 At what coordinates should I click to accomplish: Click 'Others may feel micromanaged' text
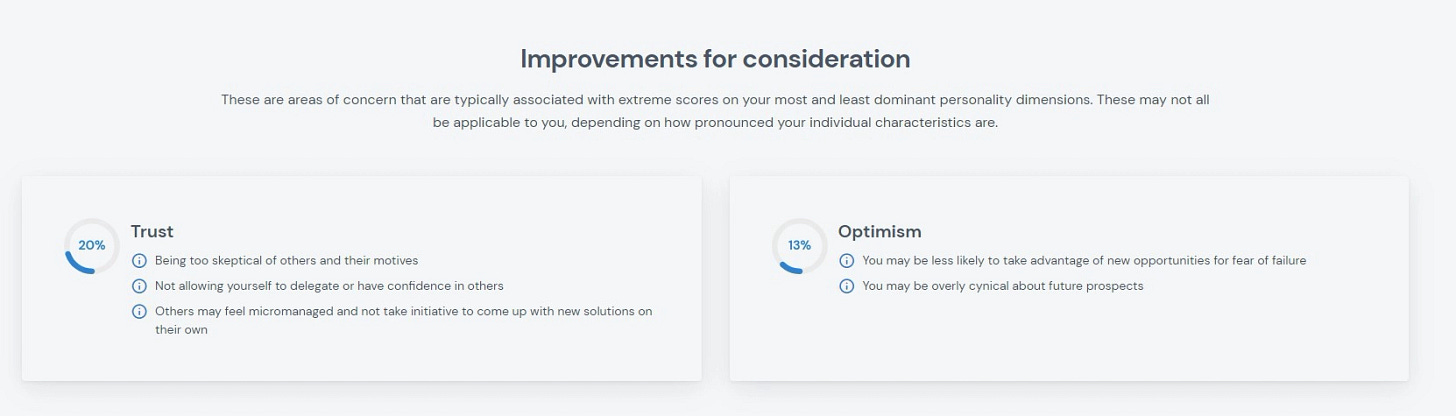[x=403, y=311]
